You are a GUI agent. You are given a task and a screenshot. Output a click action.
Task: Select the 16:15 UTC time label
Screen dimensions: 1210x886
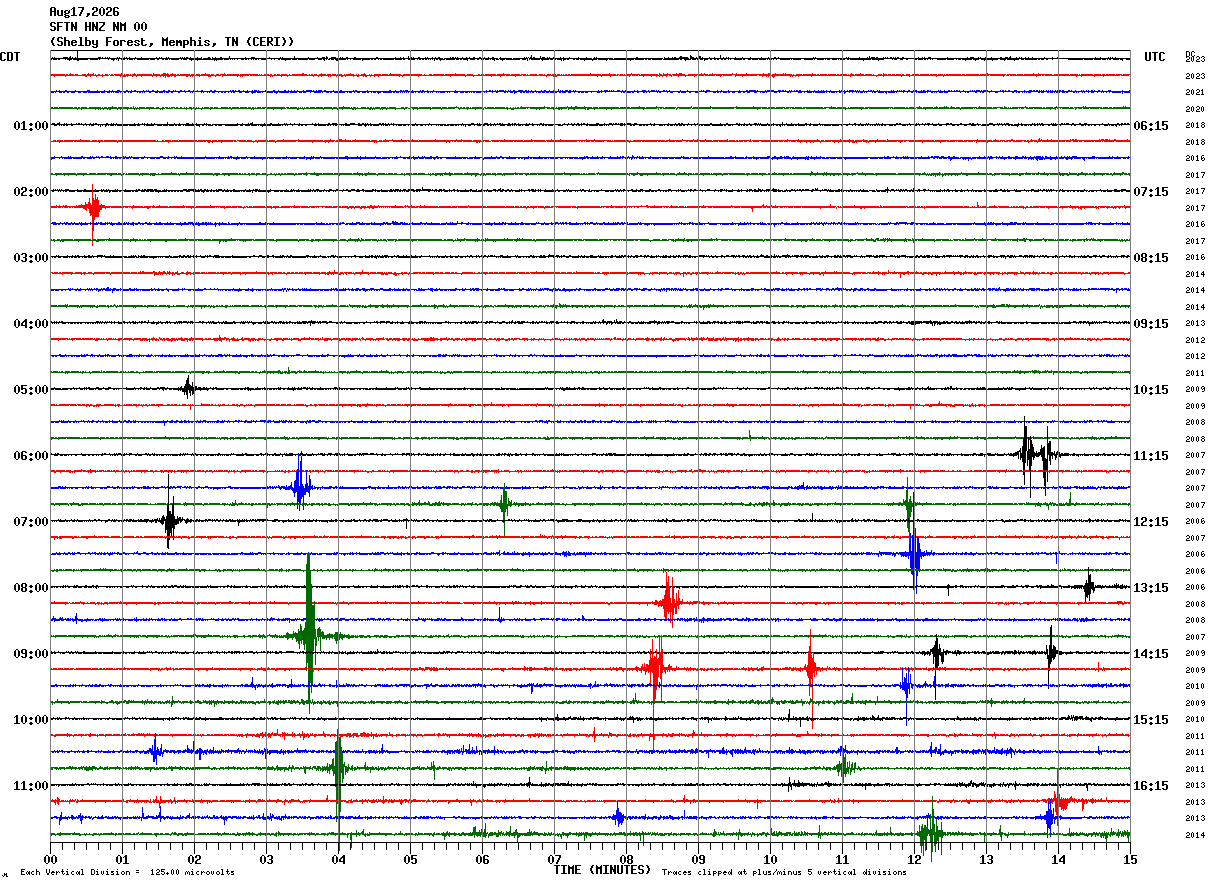[1151, 786]
